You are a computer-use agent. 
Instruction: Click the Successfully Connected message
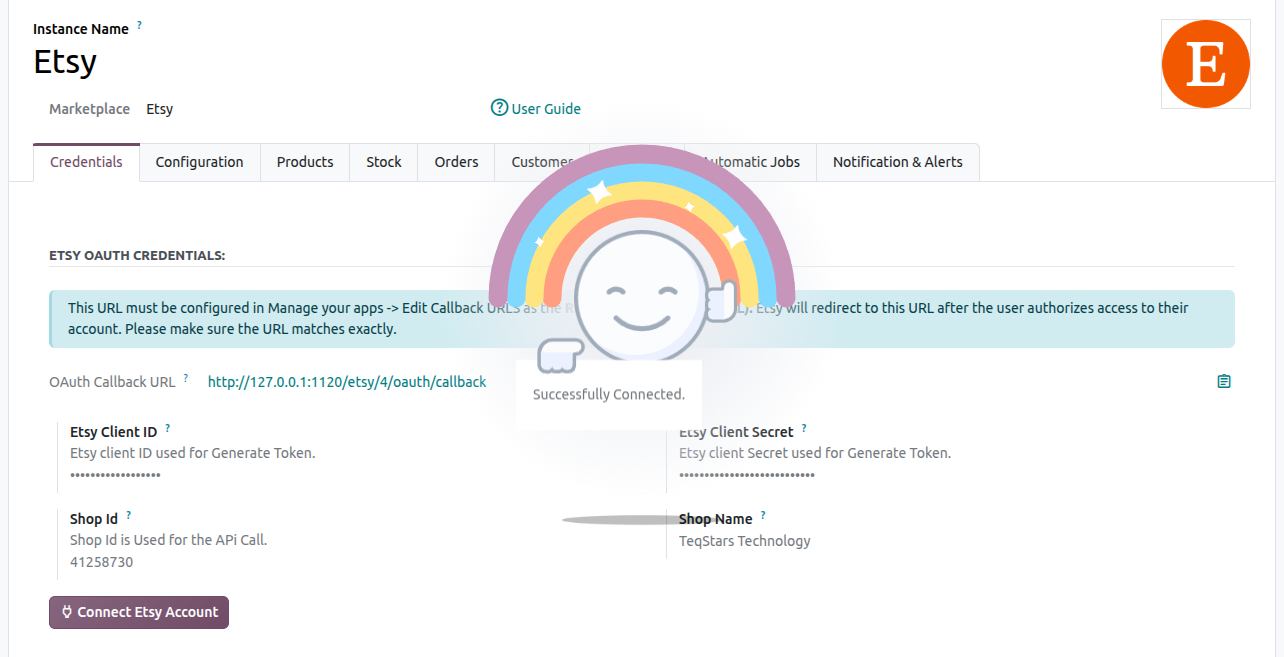[609, 394]
